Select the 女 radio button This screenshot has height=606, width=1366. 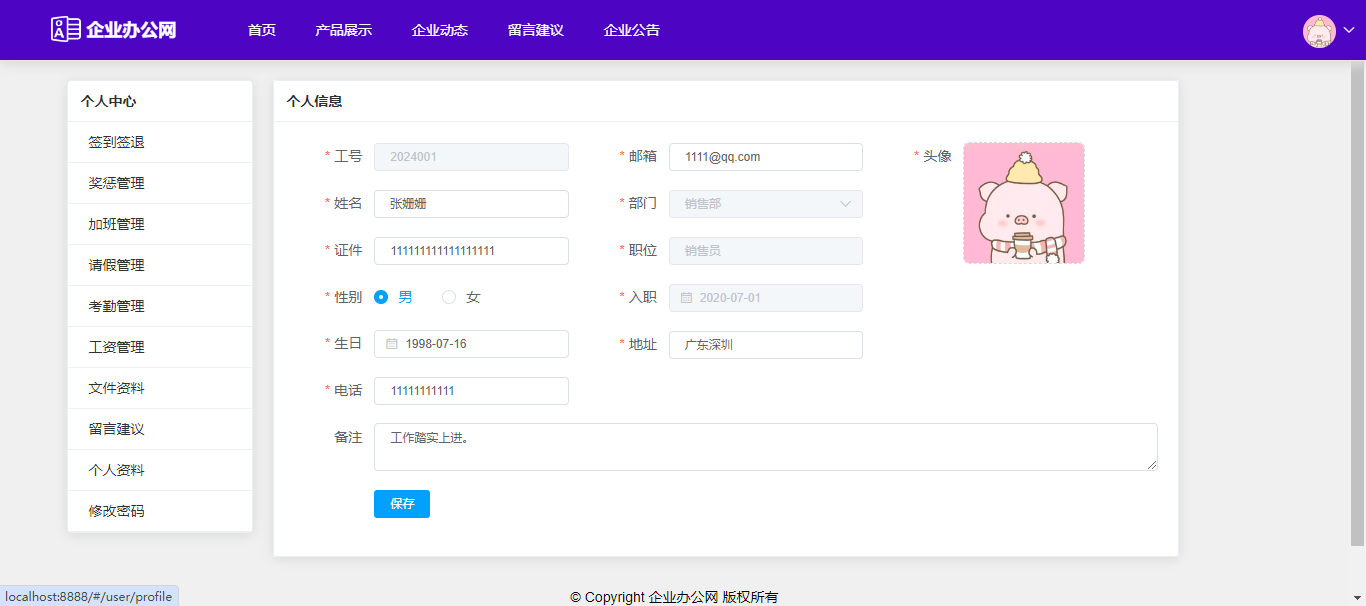(449, 297)
